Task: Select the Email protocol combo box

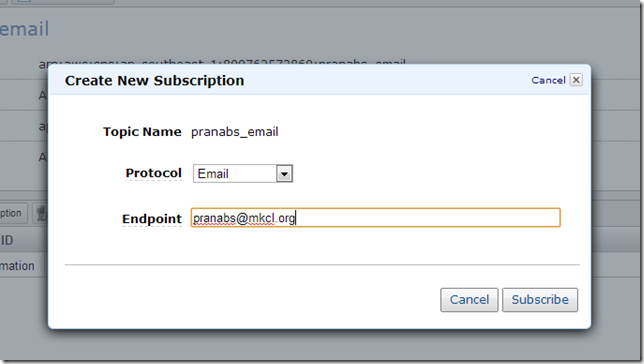Action: click(x=243, y=173)
